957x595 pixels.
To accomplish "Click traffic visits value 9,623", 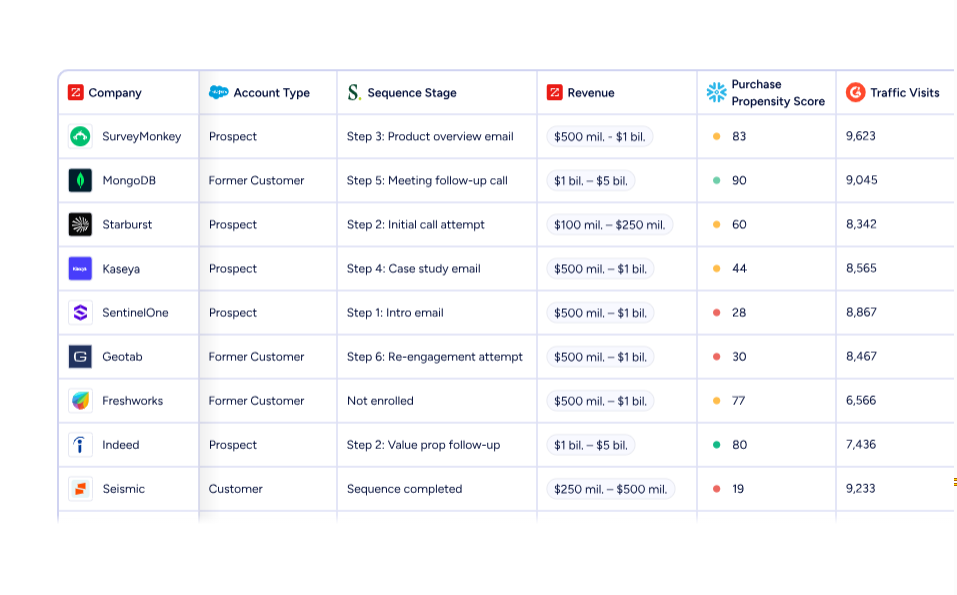I will [x=861, y=135].
